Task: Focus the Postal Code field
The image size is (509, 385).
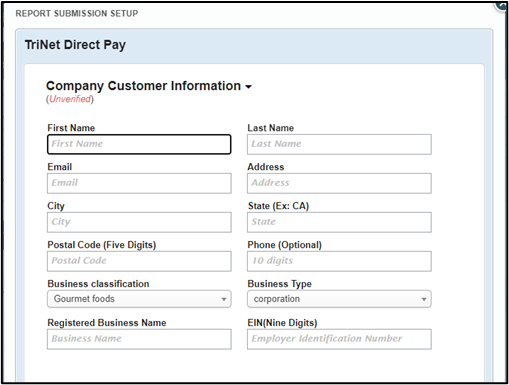Action: pyautogui.click(x=139, y=261)
